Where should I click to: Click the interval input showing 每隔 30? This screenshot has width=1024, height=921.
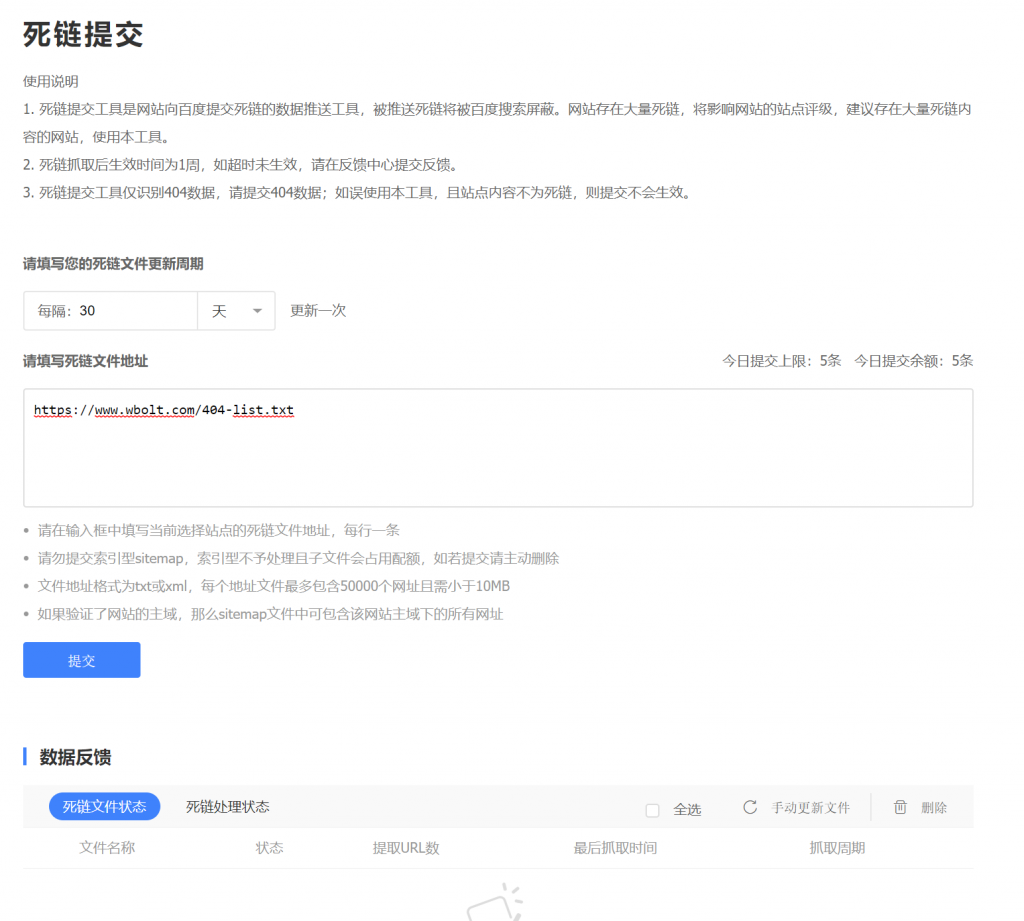pos(110,311)
